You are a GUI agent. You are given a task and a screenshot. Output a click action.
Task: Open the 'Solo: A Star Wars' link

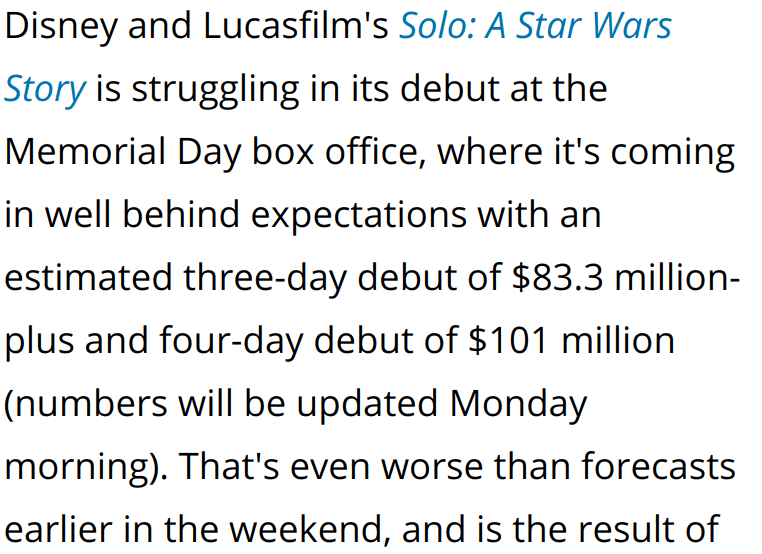[x=535, y=26]
